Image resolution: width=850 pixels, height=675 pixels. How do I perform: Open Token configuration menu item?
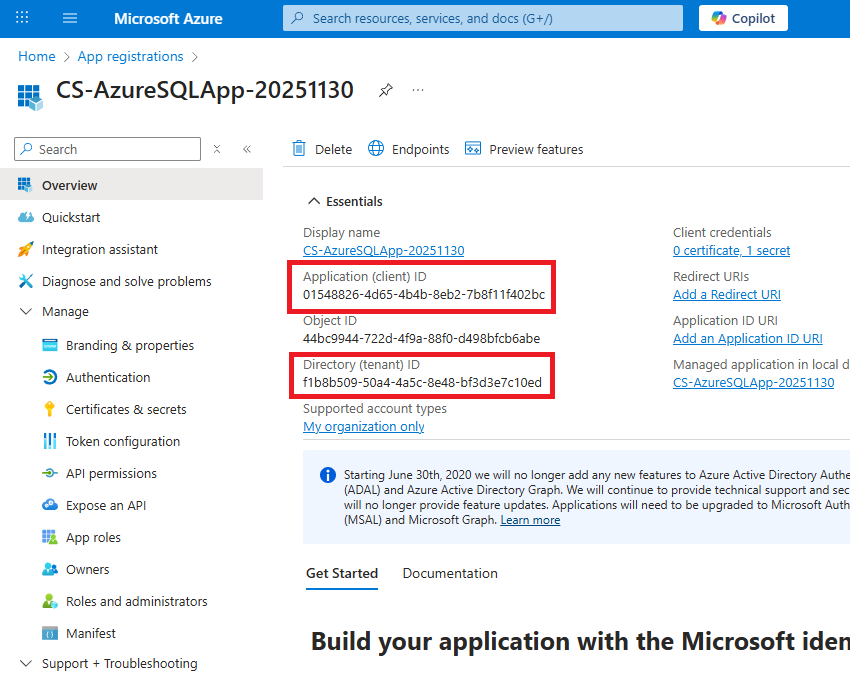(x=122, y=441)
